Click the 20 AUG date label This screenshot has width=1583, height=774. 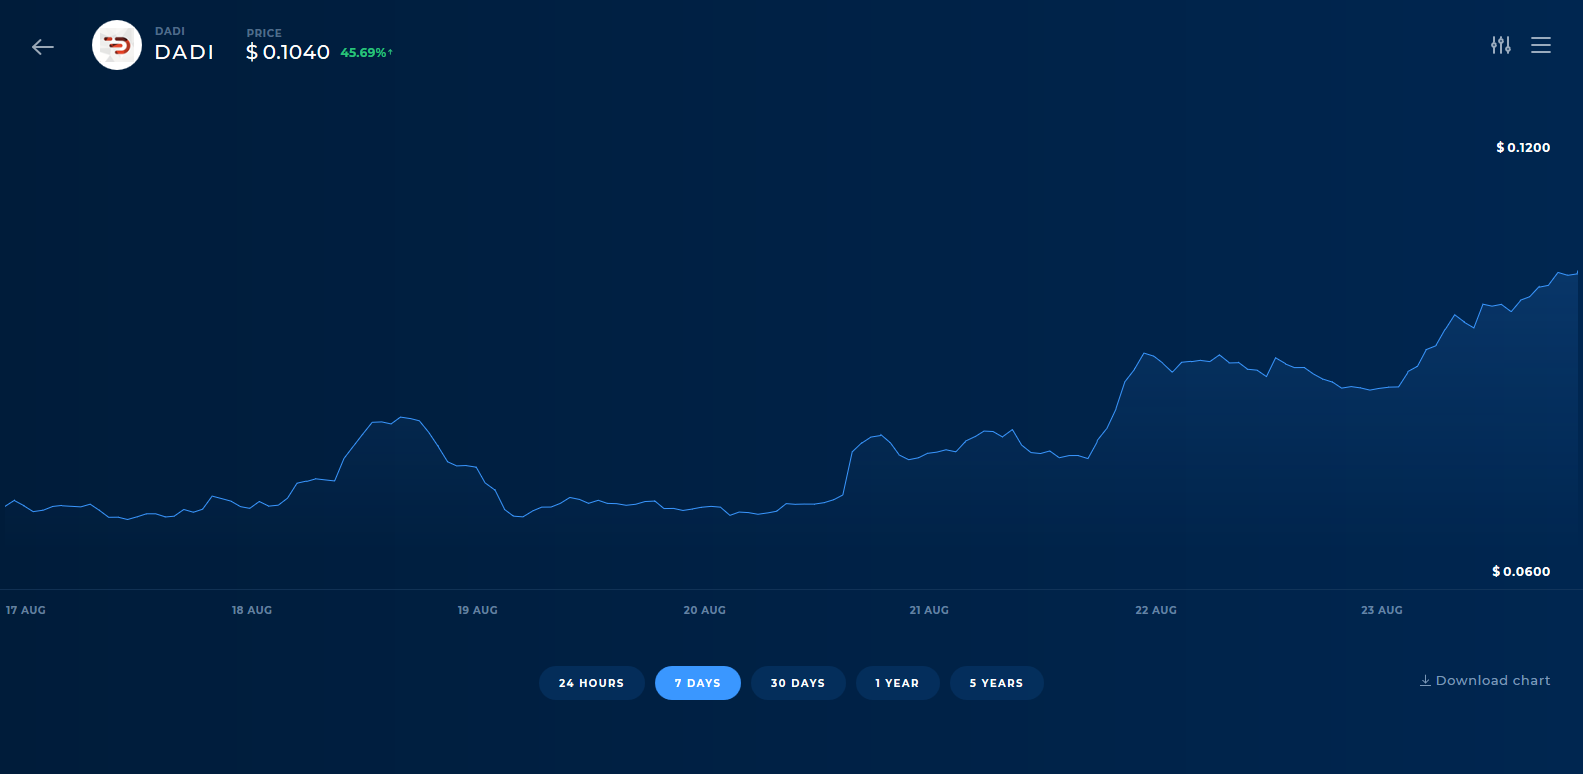705,610
